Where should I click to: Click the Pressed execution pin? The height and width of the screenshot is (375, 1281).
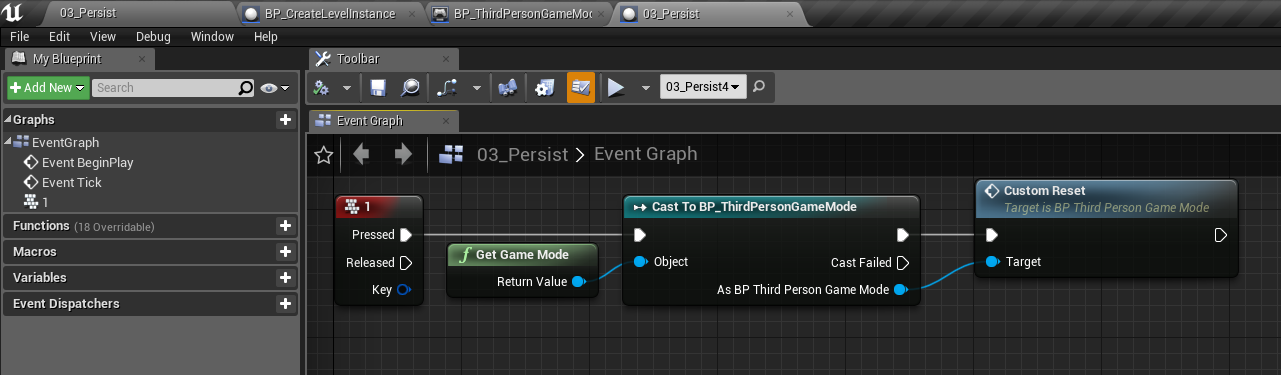405,236
